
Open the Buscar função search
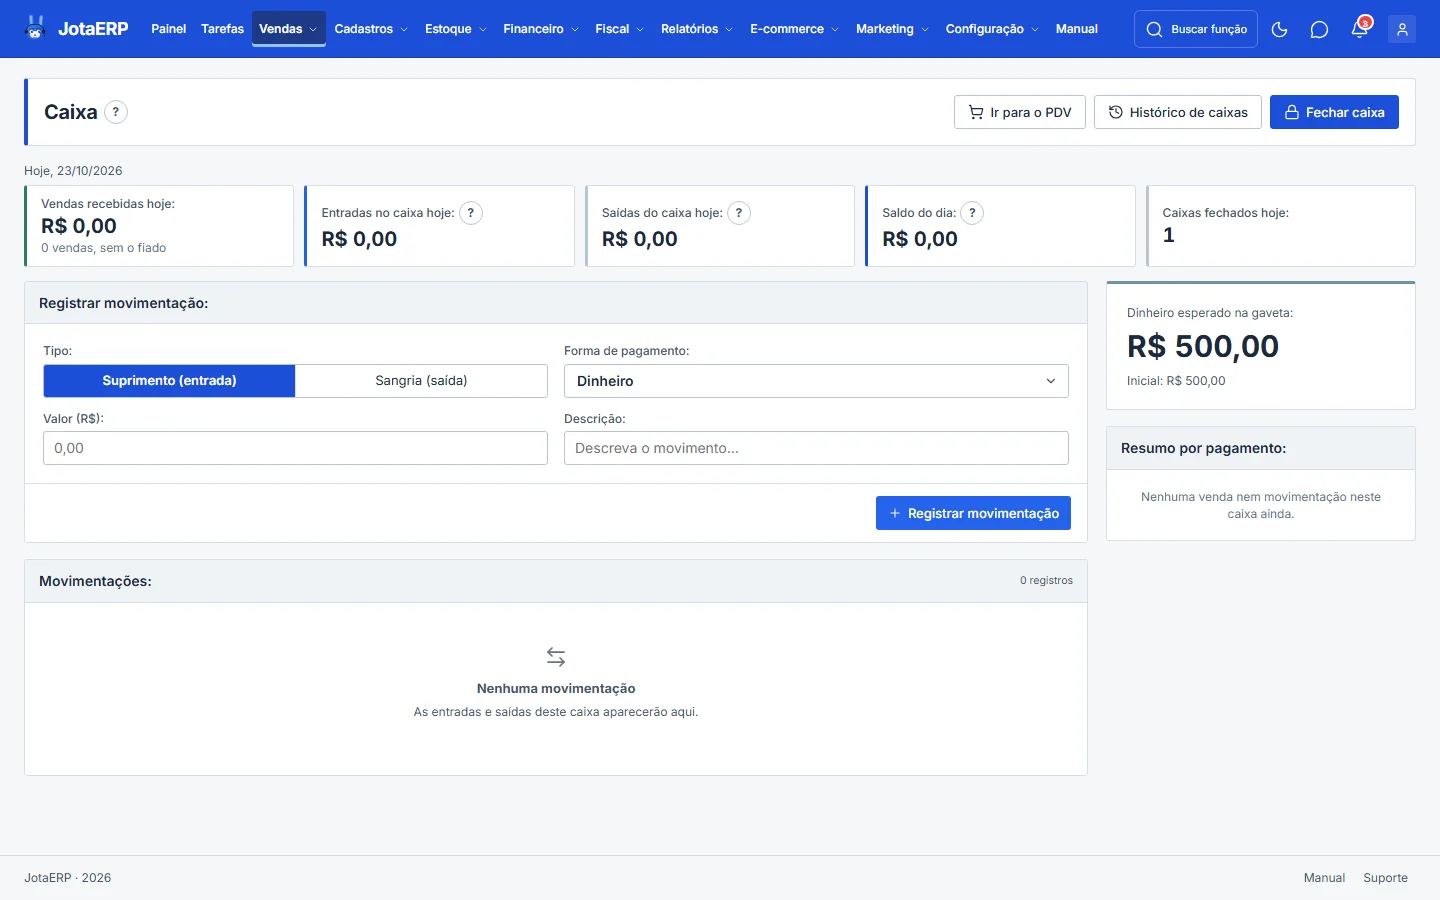pos(1196,29)
